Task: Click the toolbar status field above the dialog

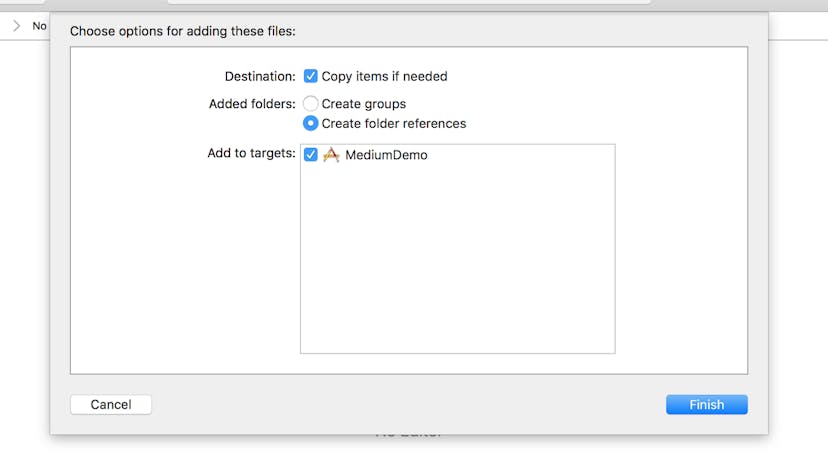Action: 409,2
